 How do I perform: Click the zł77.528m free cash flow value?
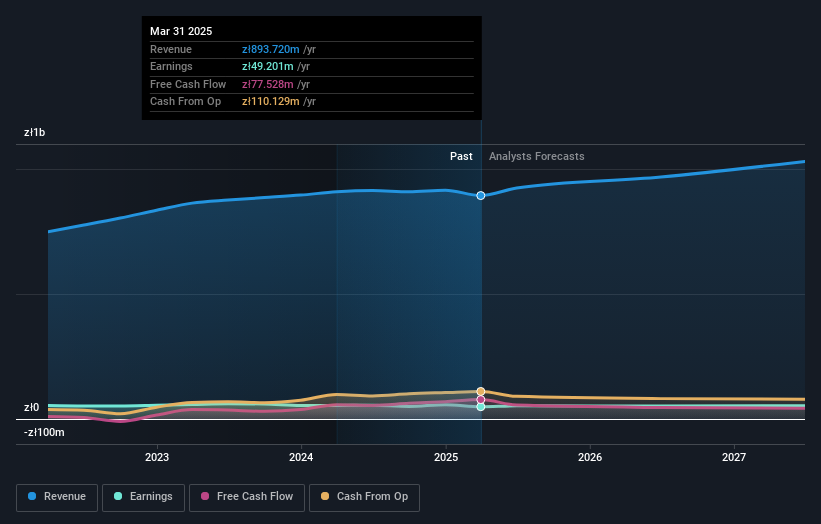tap(268, 84)
